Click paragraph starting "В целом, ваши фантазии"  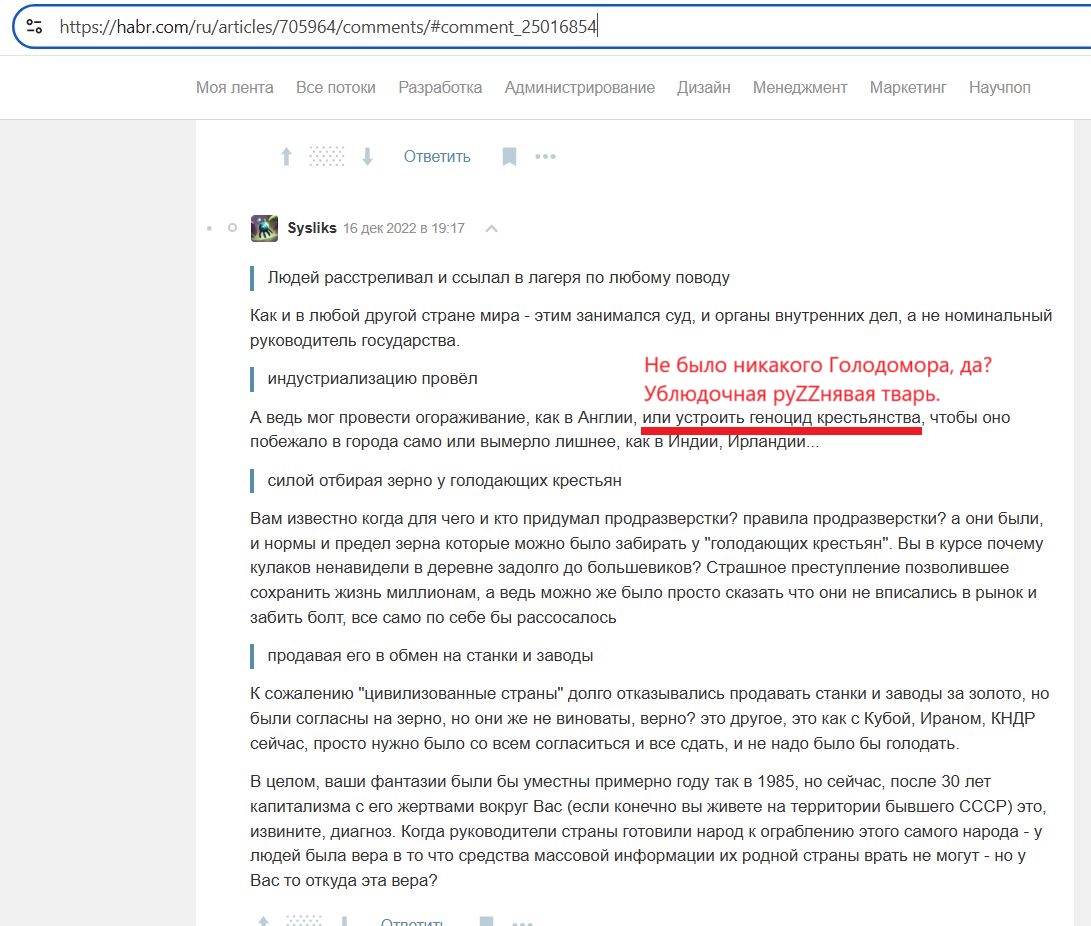point(648,831)
